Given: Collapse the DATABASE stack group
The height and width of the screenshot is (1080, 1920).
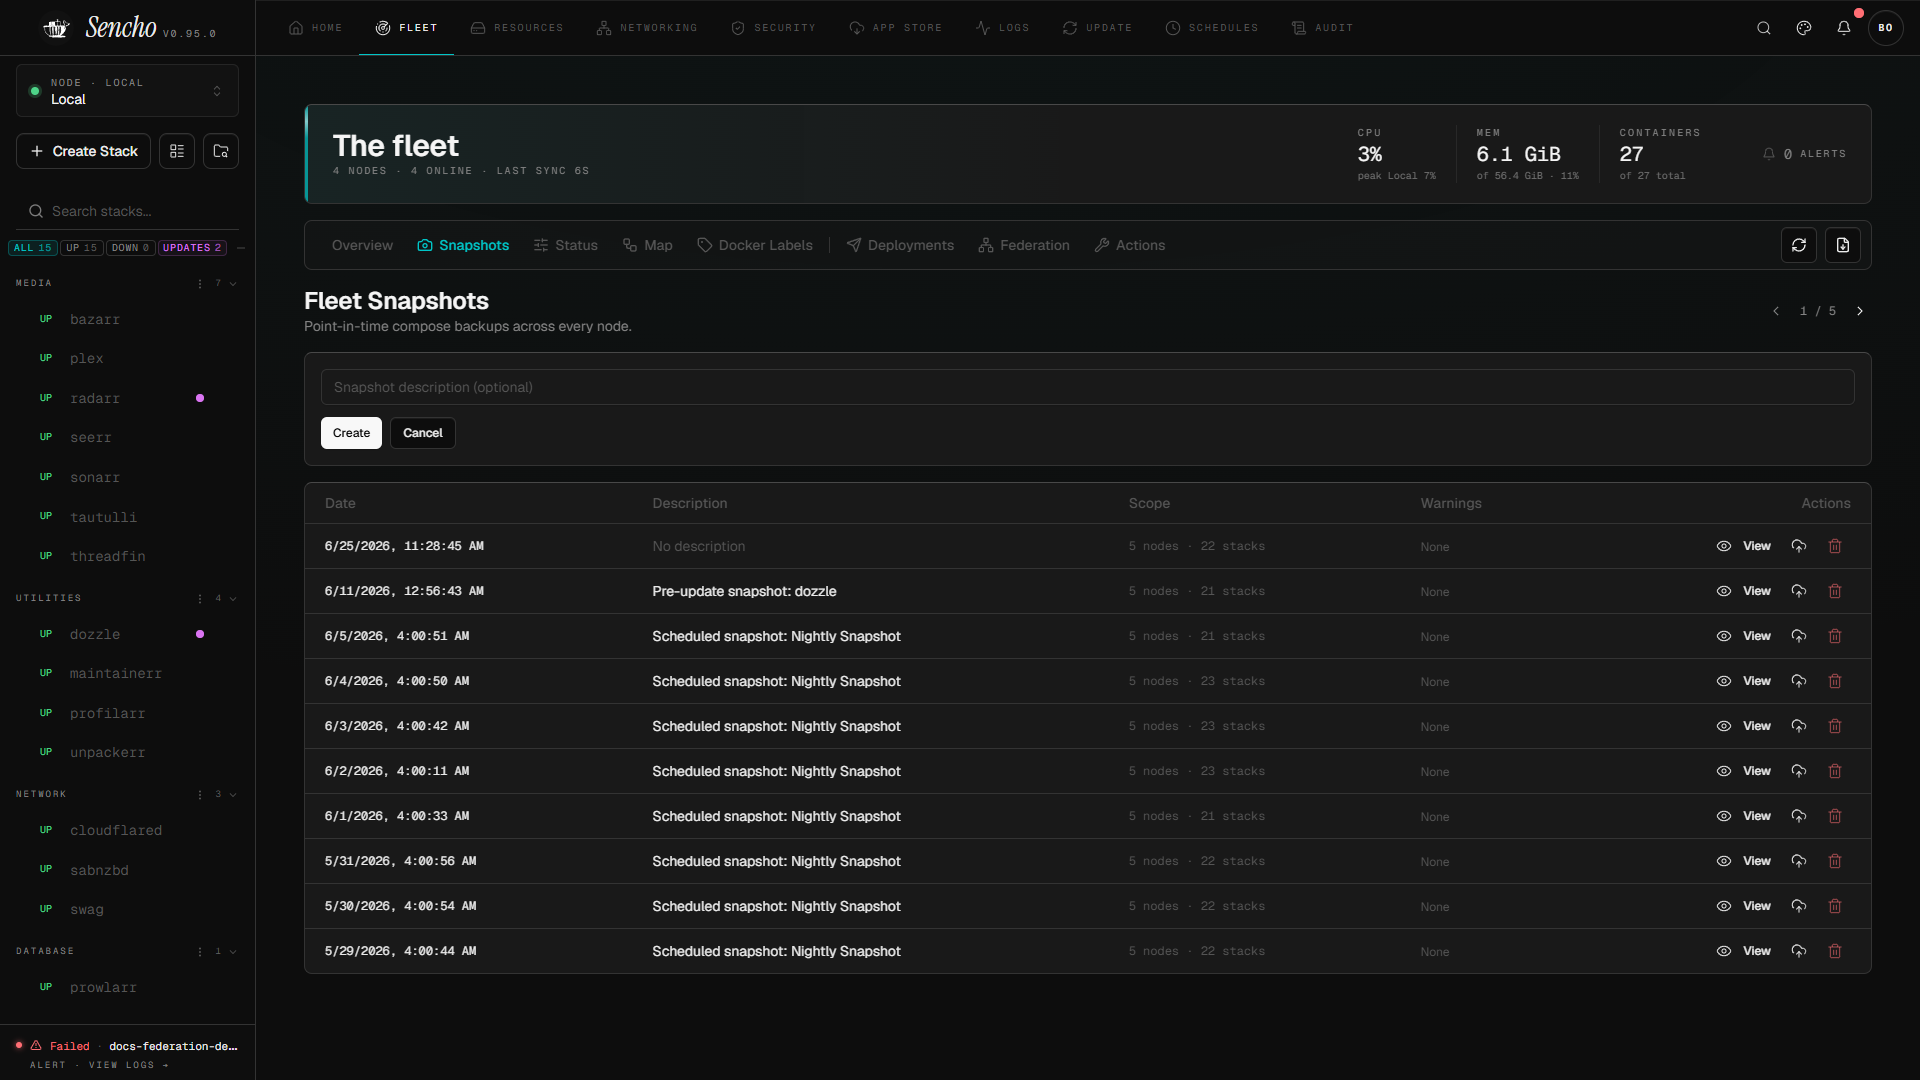Looking at the screenshot, I should tap(233, 952).
